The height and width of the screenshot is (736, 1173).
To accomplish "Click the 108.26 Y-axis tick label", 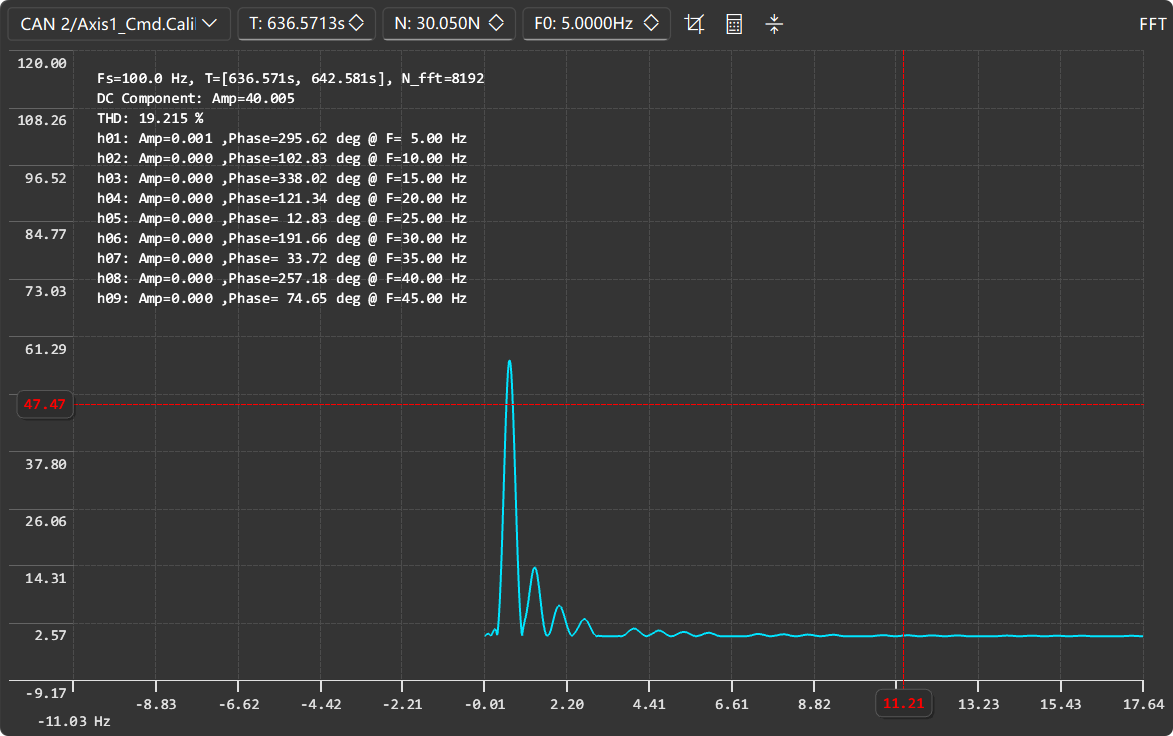I will [x=42, y=120].
